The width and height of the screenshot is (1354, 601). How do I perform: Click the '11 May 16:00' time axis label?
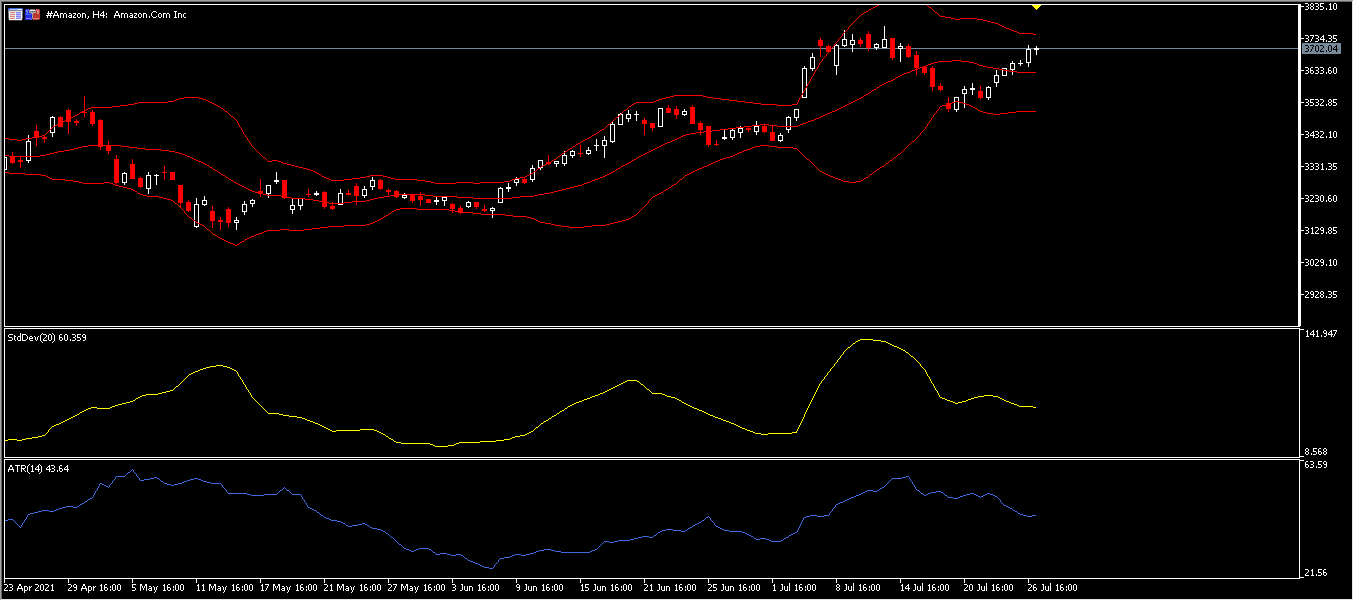pos(223,588)
